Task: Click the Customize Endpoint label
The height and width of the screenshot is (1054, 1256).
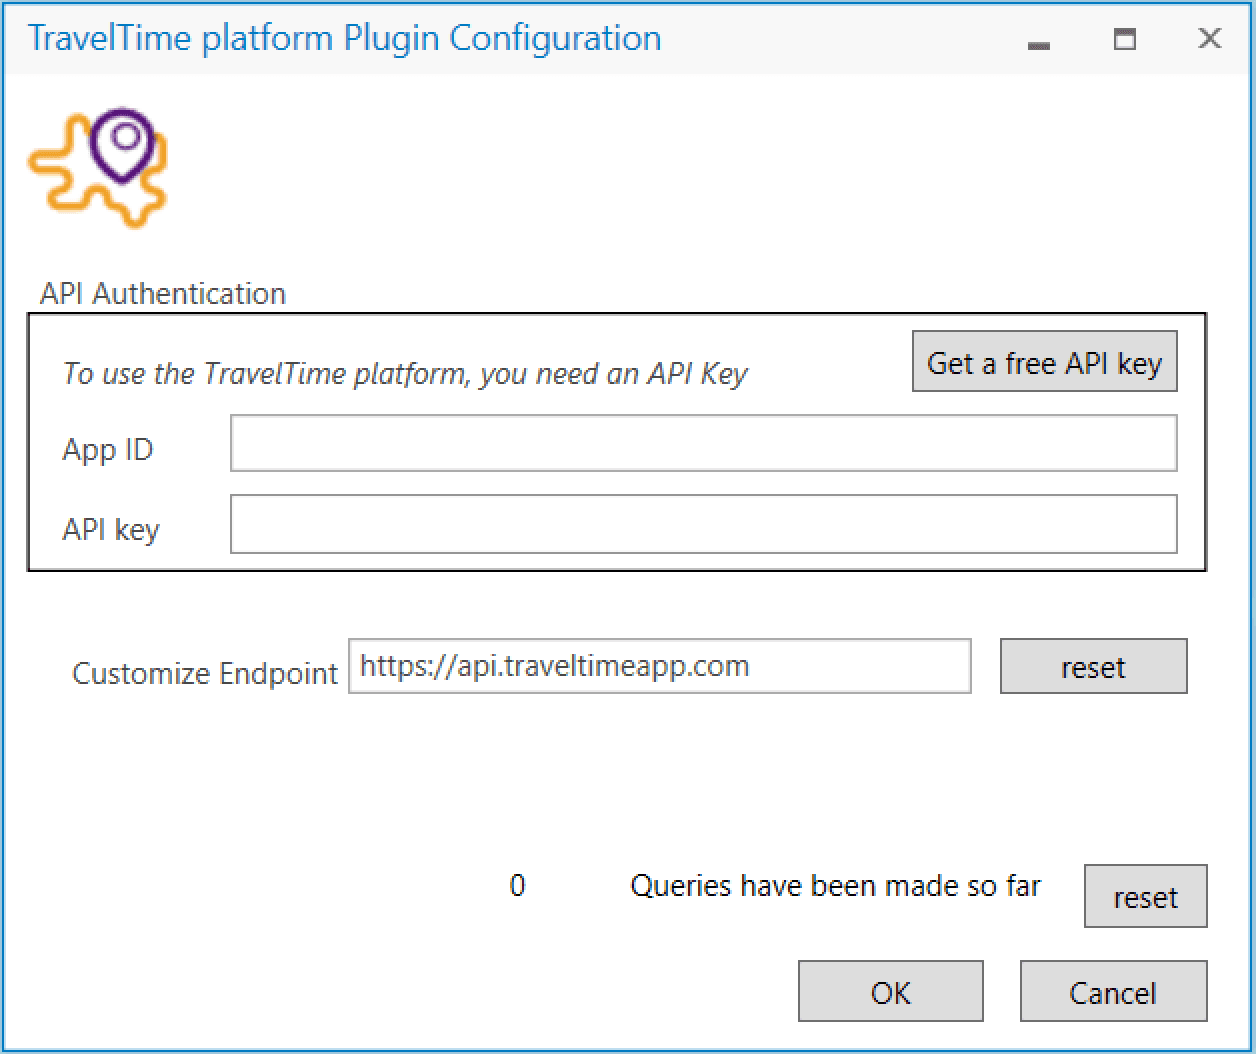Action: click(x=204, y=673)
